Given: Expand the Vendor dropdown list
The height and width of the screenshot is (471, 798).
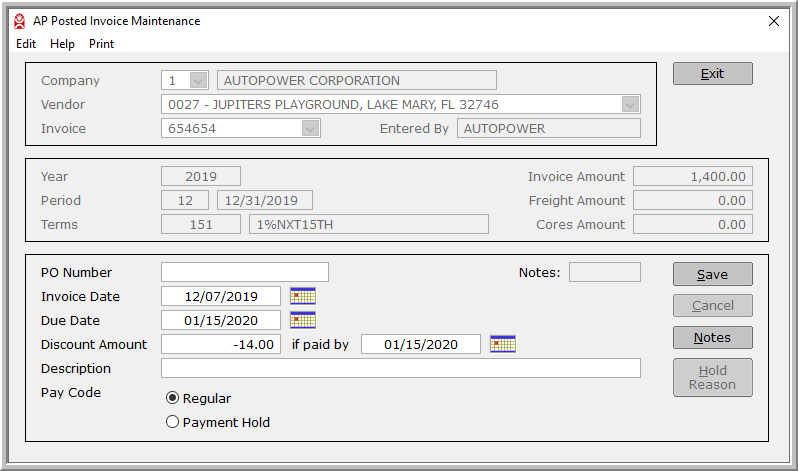Looking at the screenshot, I should click(x=629, y=105).
